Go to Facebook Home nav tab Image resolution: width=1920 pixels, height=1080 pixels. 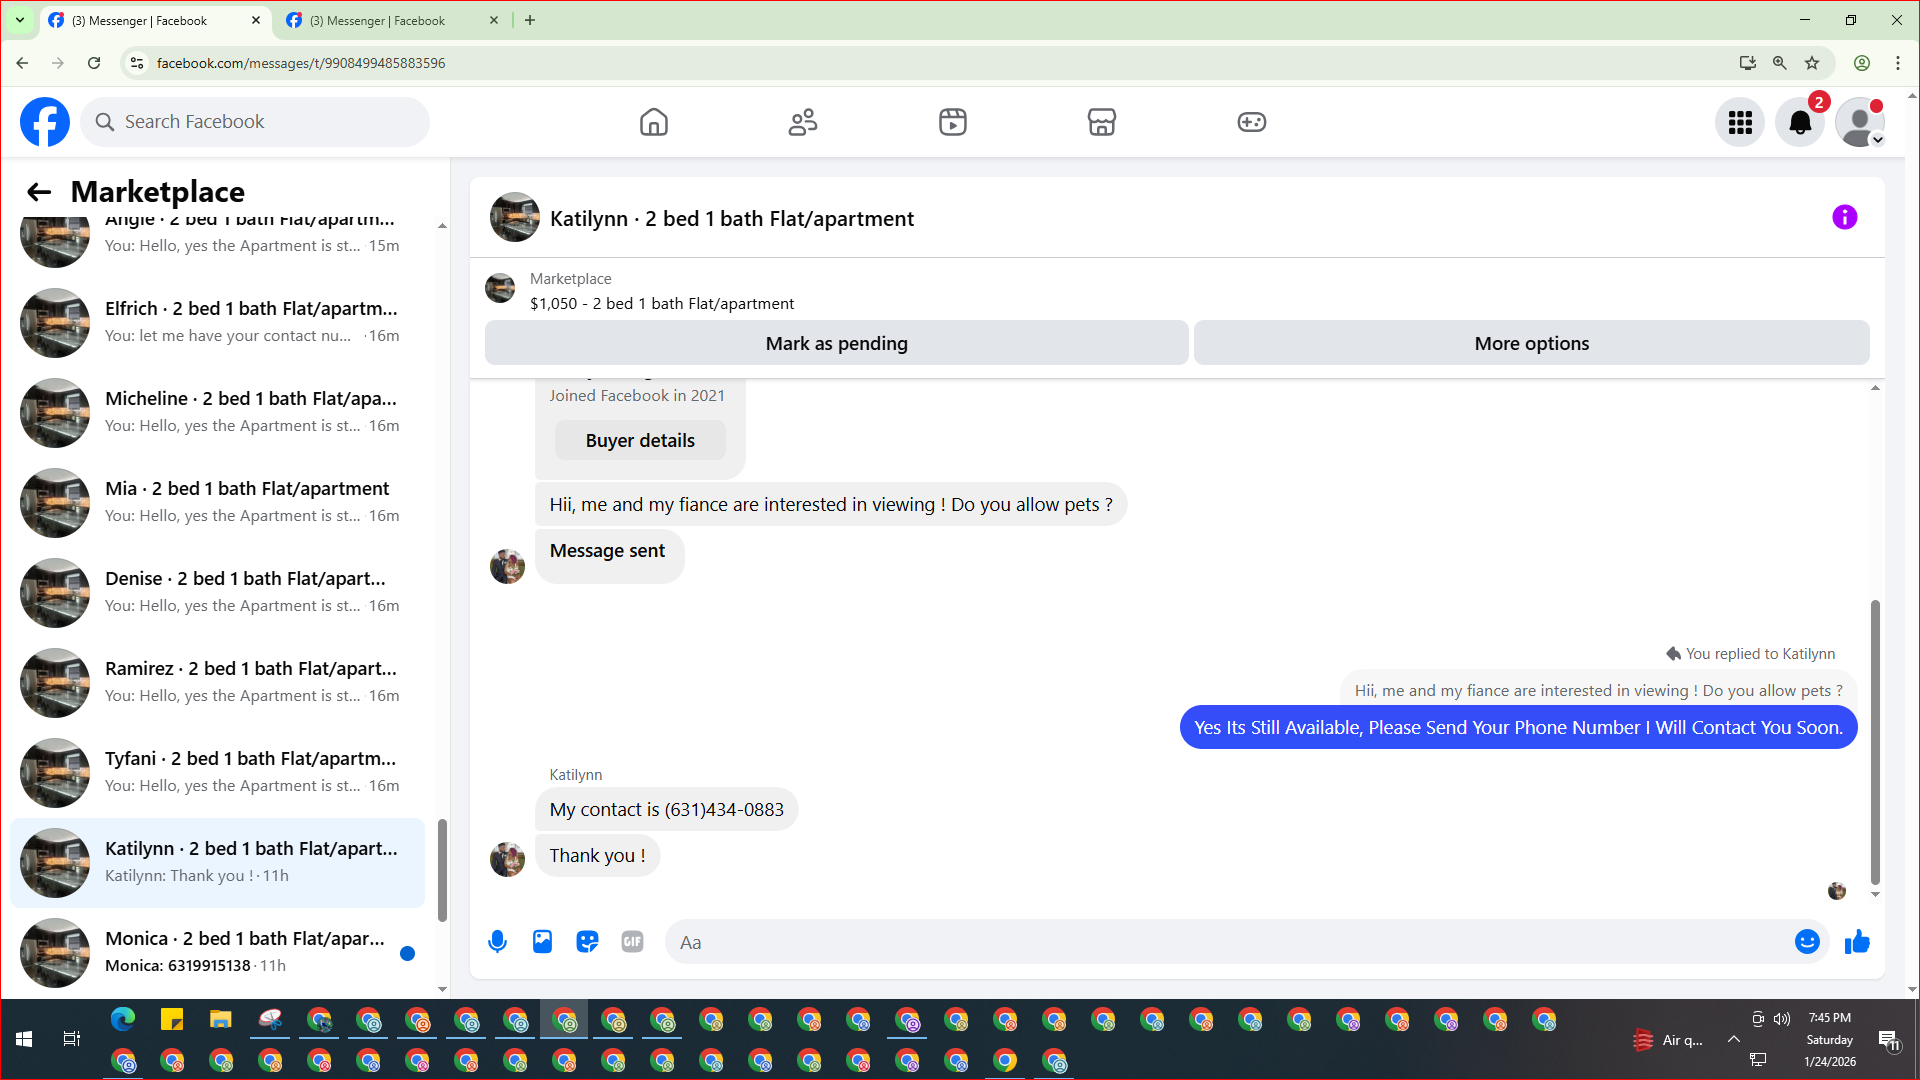point(653,122)
